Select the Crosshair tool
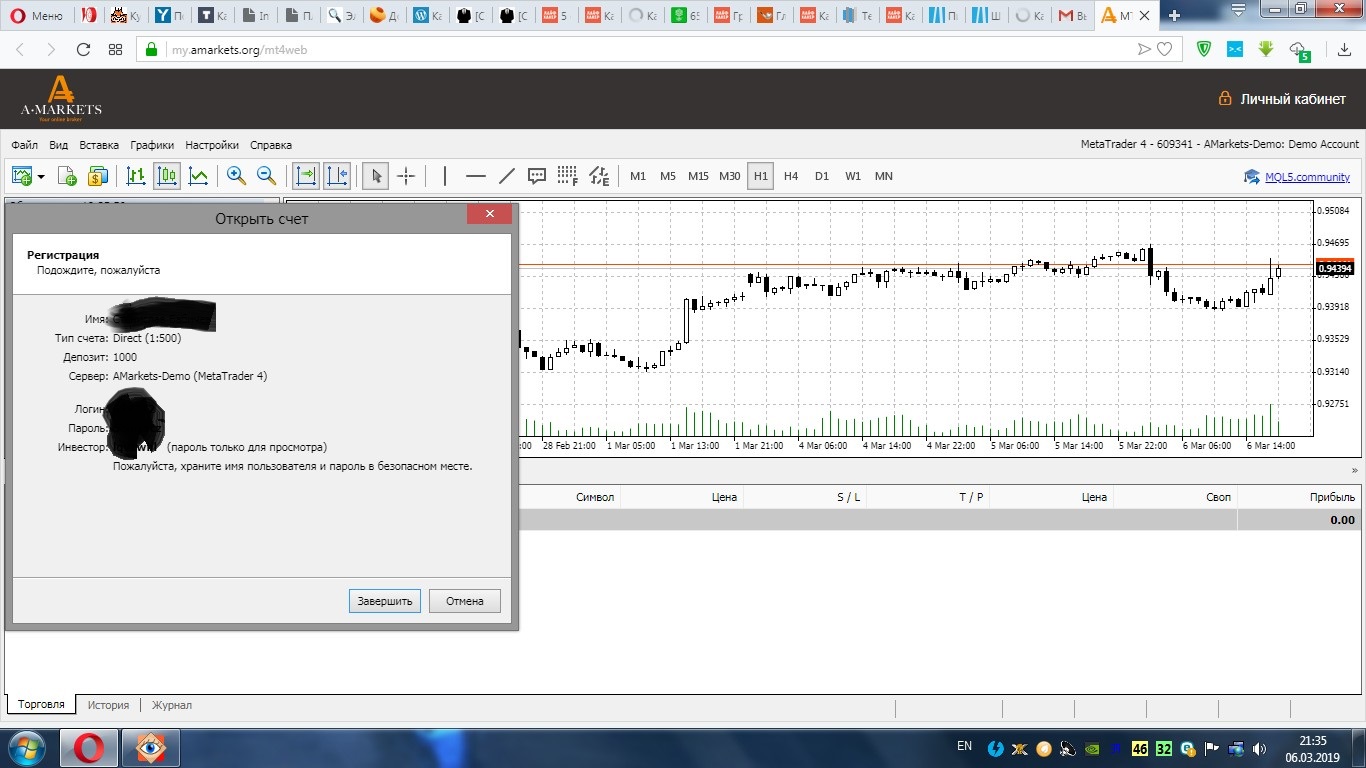Screen dimensions: 1366x768 coord(406,176)
